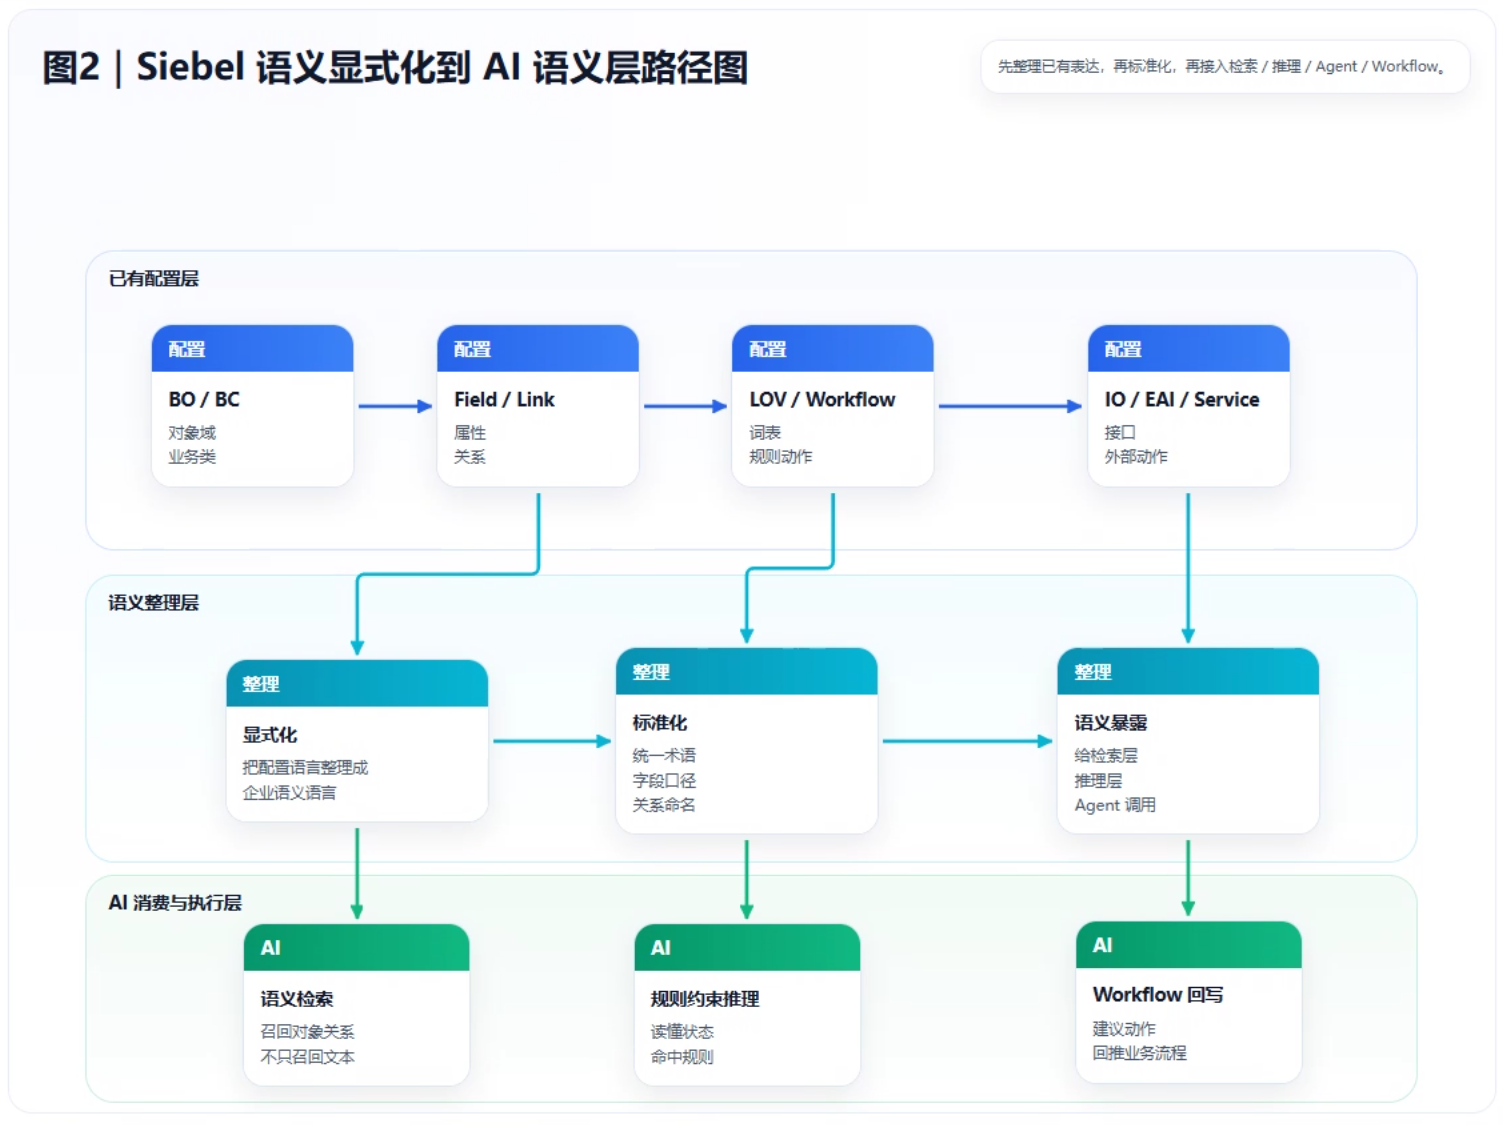
Task: Click '外部动作' in the IO / EAI / Service card
Action: (x=1136, y=456)
